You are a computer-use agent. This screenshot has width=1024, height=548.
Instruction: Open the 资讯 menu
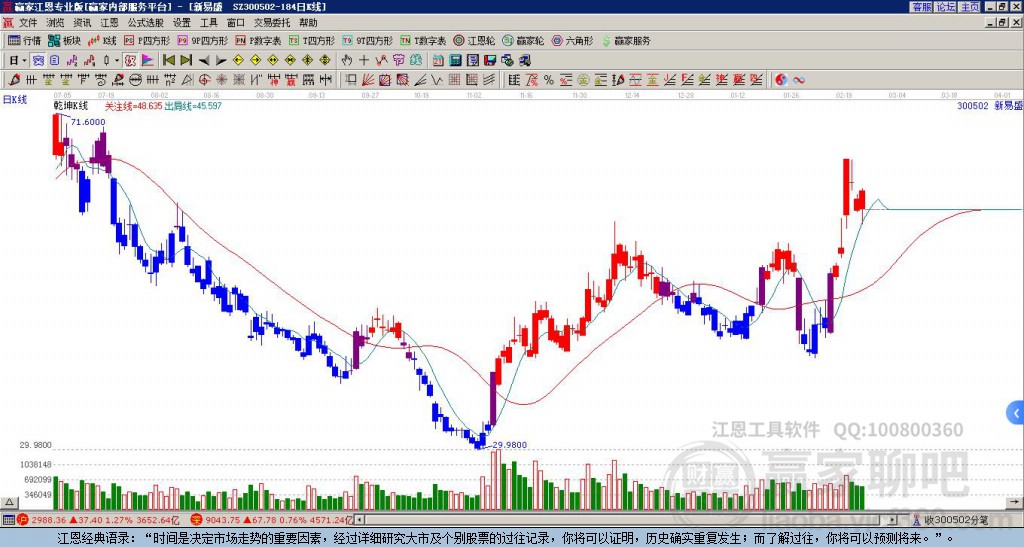coord(82,23)
